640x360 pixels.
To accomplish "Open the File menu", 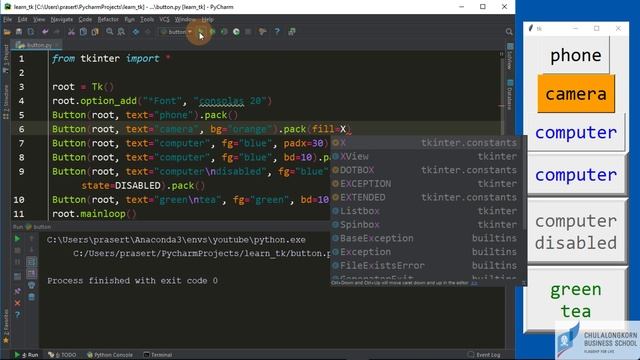I will [8, 20].
